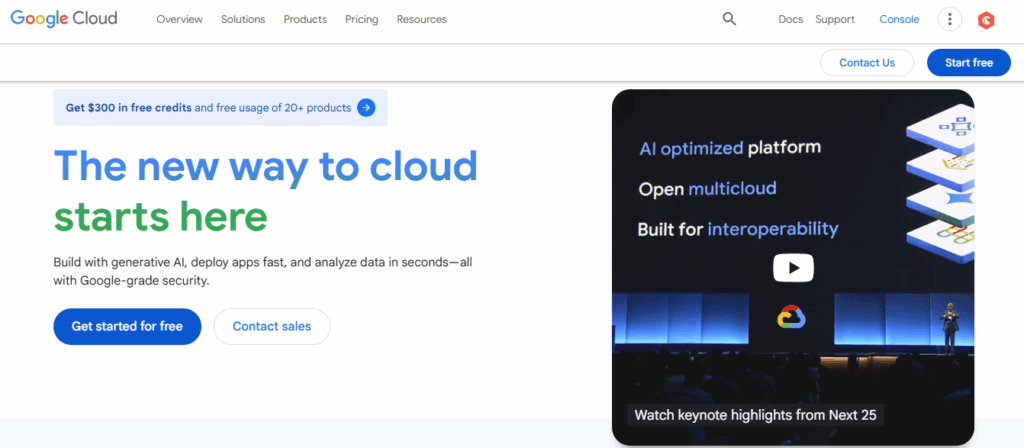The width and height of the screenshot is (1024, 448).
Task: Click the arrow icon in free credits banner
Action: click(x=366, y=108)
